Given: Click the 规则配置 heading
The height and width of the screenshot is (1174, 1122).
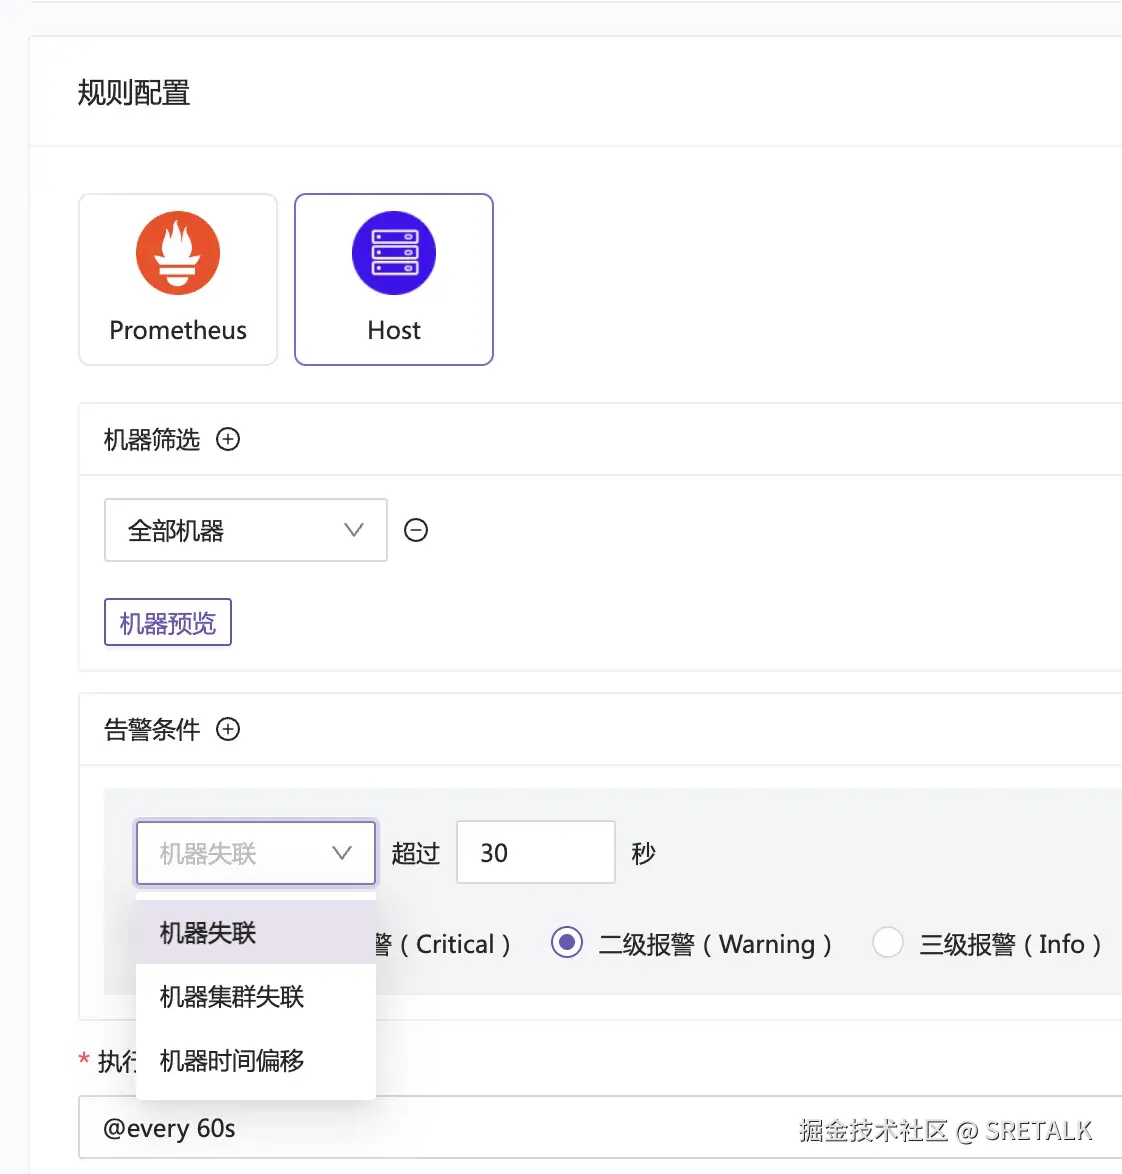Looking at the screenshot, I should click(x=134, y=94).
